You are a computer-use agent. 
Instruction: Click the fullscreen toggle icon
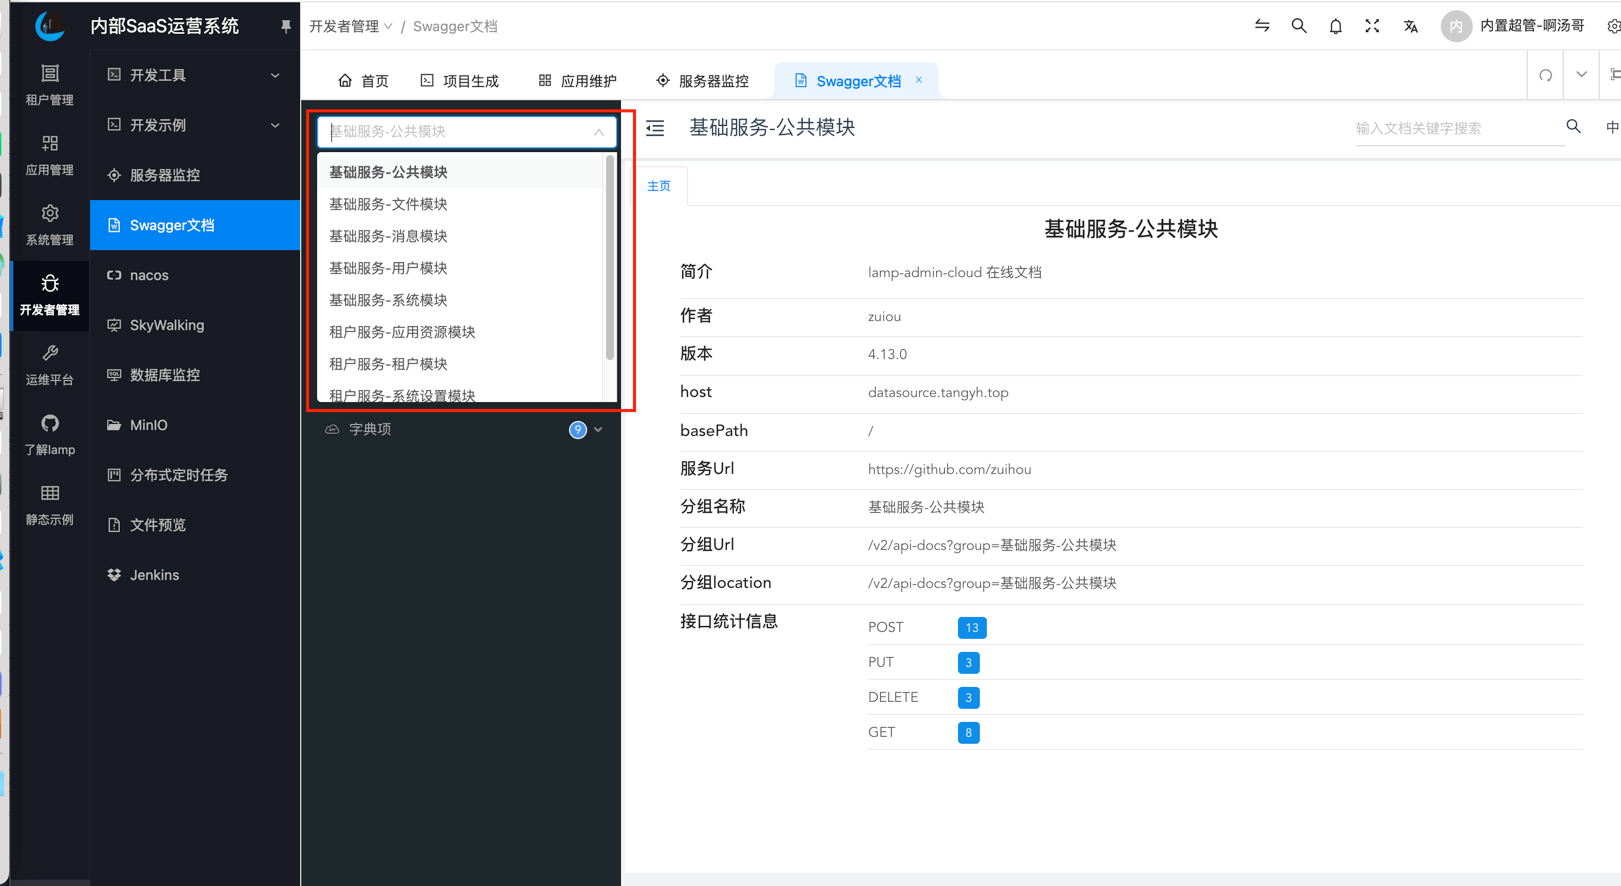click(1372, 27)
